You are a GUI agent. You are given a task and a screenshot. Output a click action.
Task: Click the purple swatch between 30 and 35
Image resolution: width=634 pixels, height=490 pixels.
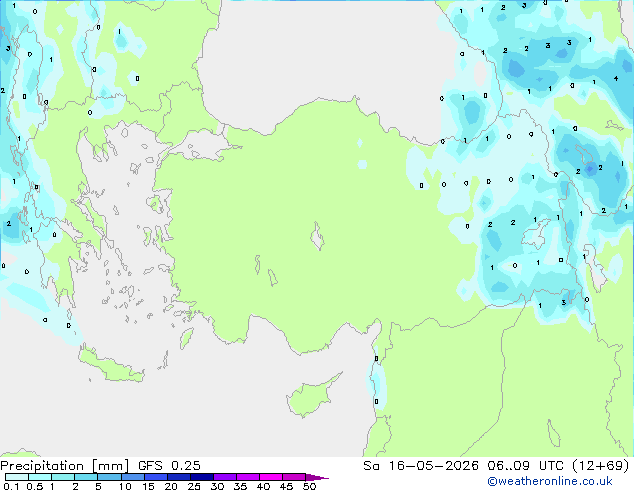(225, 477)
